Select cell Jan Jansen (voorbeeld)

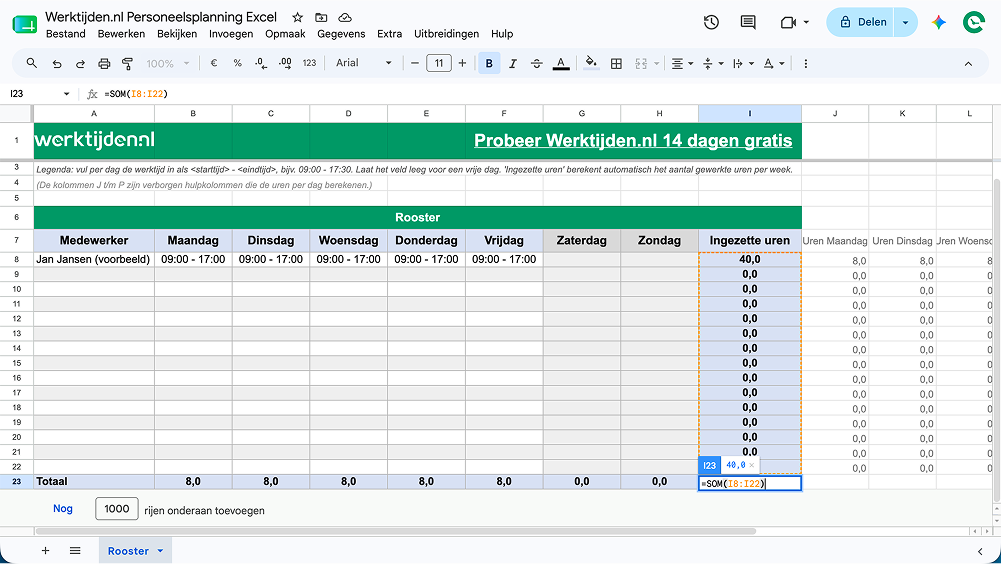[x=94, y=259]
